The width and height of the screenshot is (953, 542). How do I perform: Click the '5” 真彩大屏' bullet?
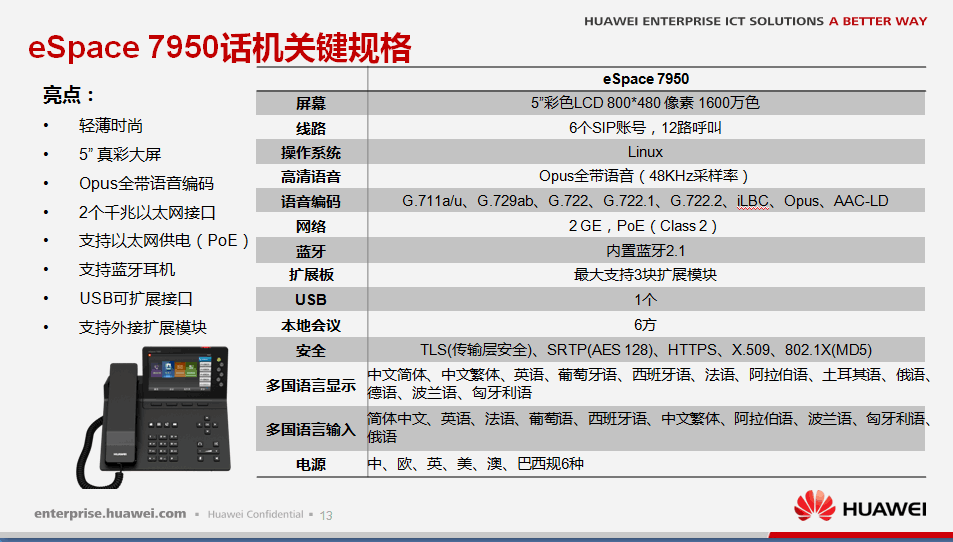pyautogui.click(x=120, y=154)
